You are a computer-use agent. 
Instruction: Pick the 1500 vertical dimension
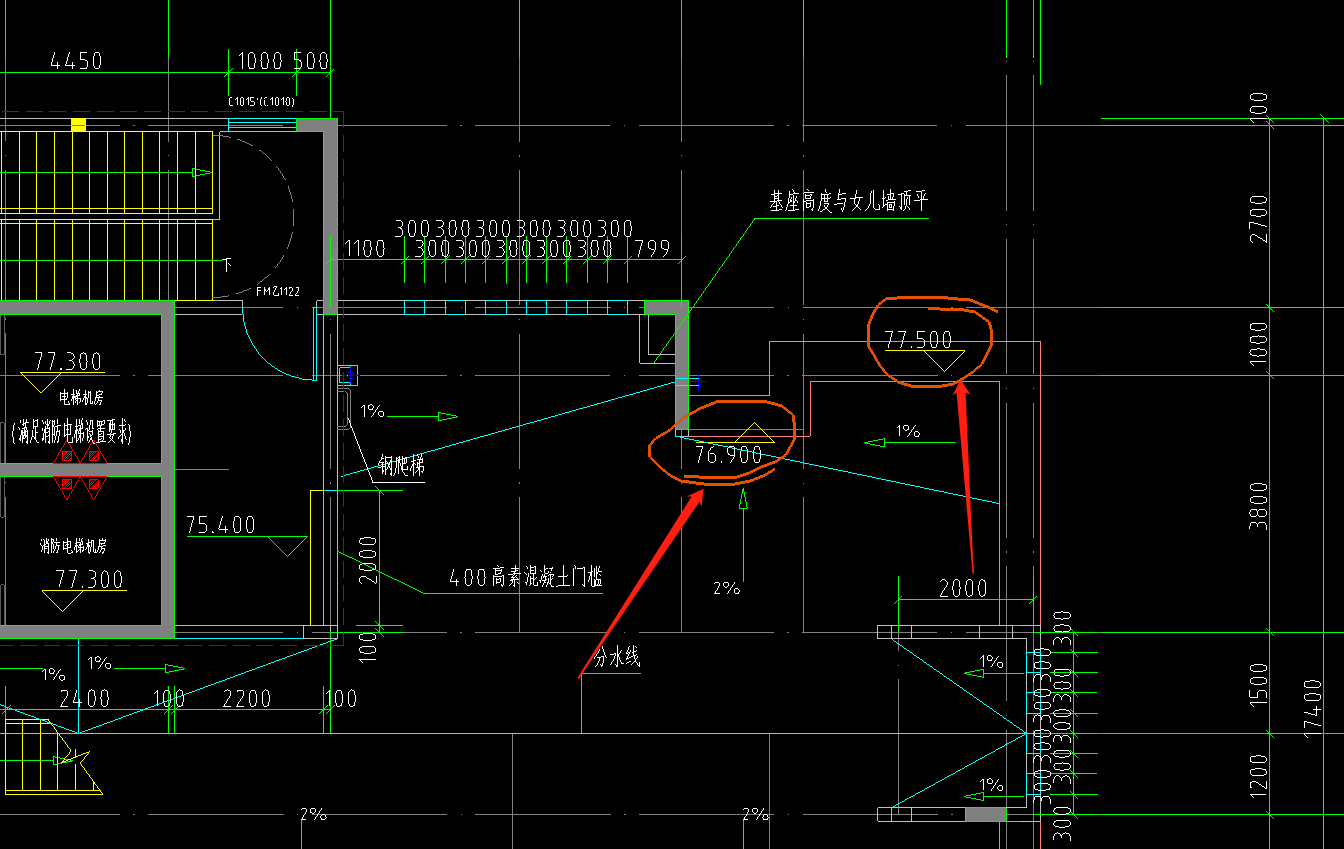click(1258, 686)
